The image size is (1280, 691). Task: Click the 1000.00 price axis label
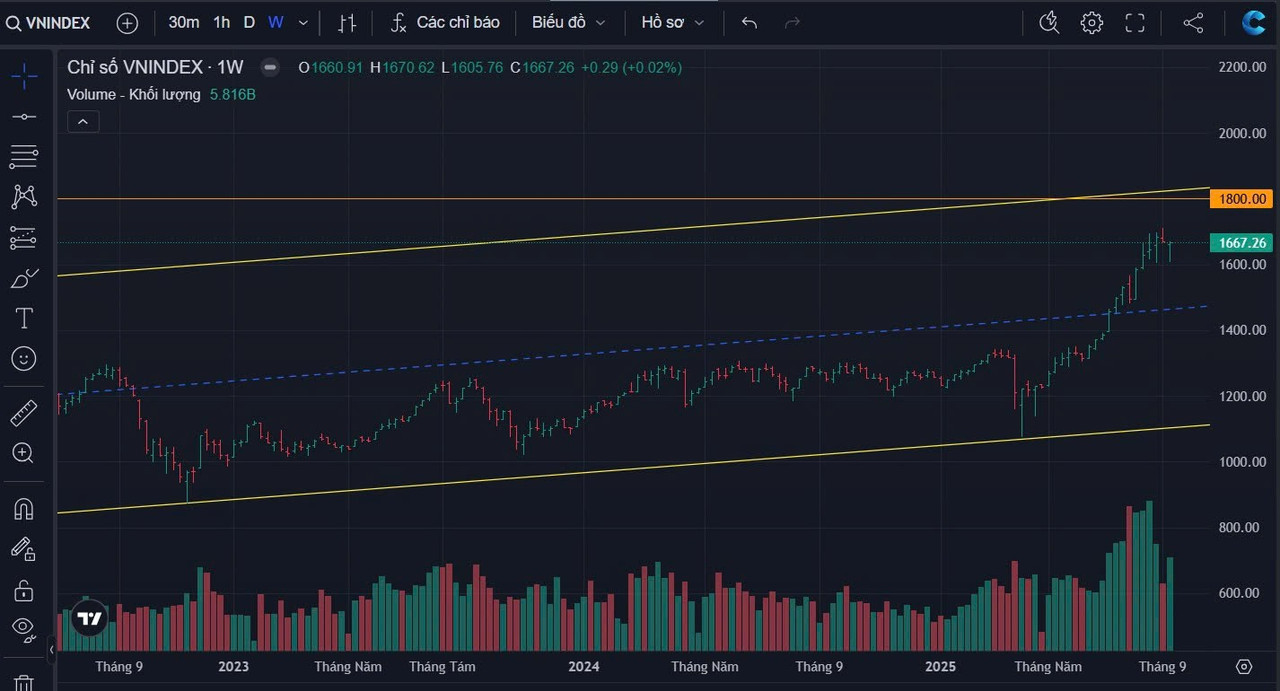tap(1241, 462)
